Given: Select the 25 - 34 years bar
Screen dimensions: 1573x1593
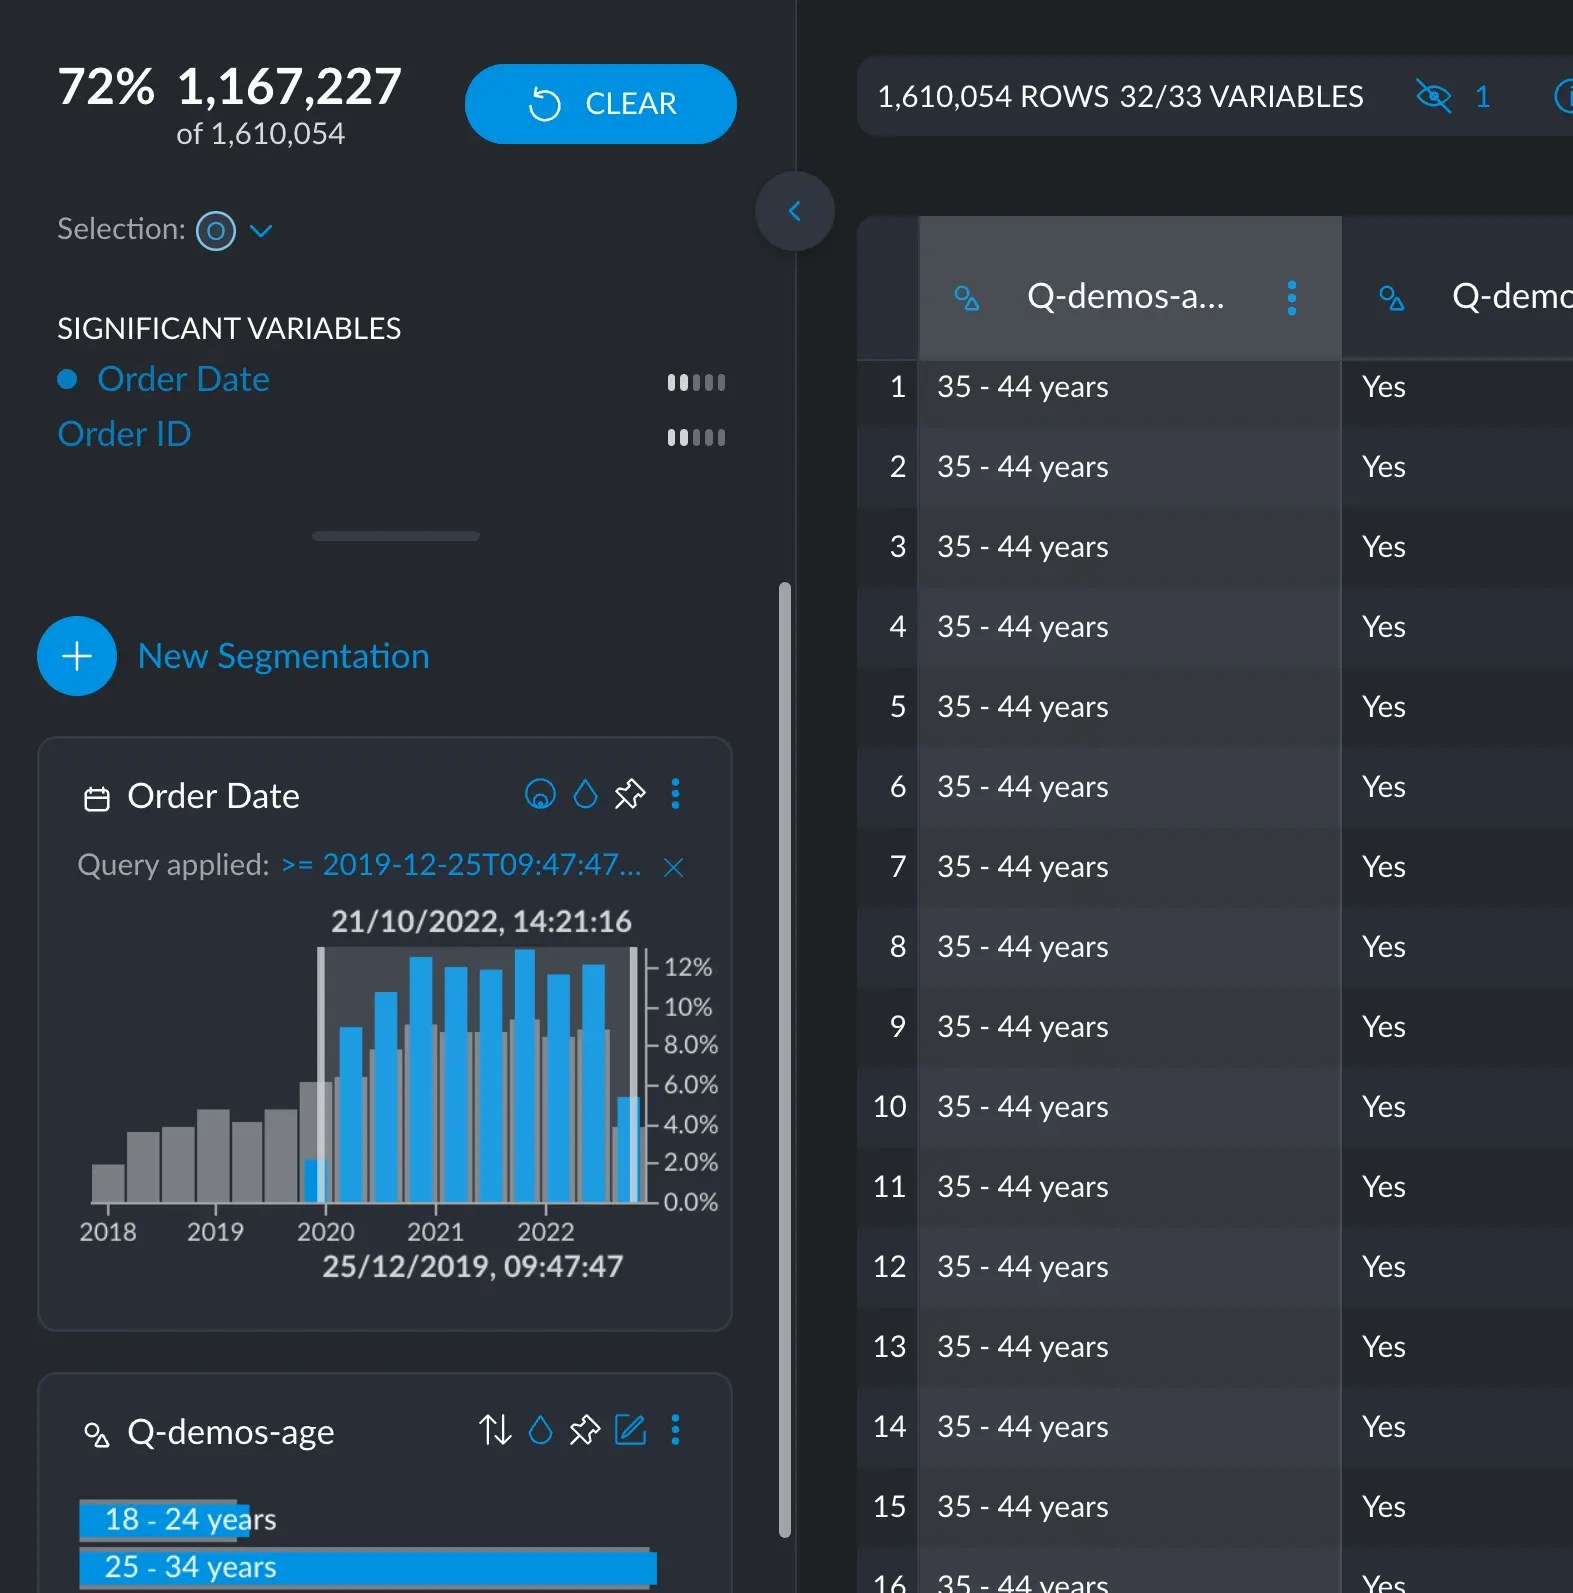Looking at the screenshot, I should point(368,1567).
